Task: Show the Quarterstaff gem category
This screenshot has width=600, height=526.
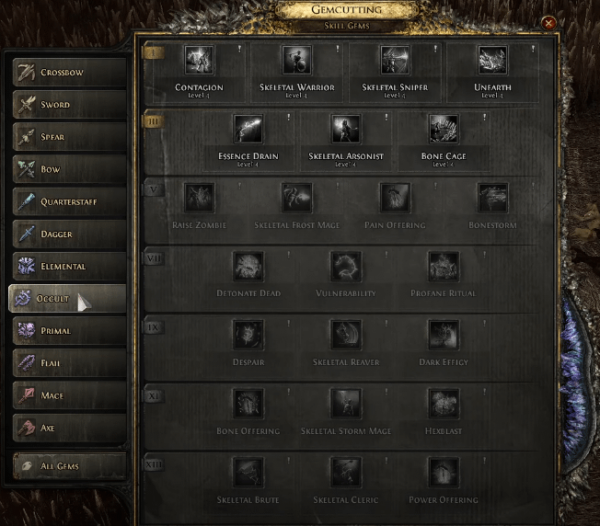Action: tap(69, 202)
